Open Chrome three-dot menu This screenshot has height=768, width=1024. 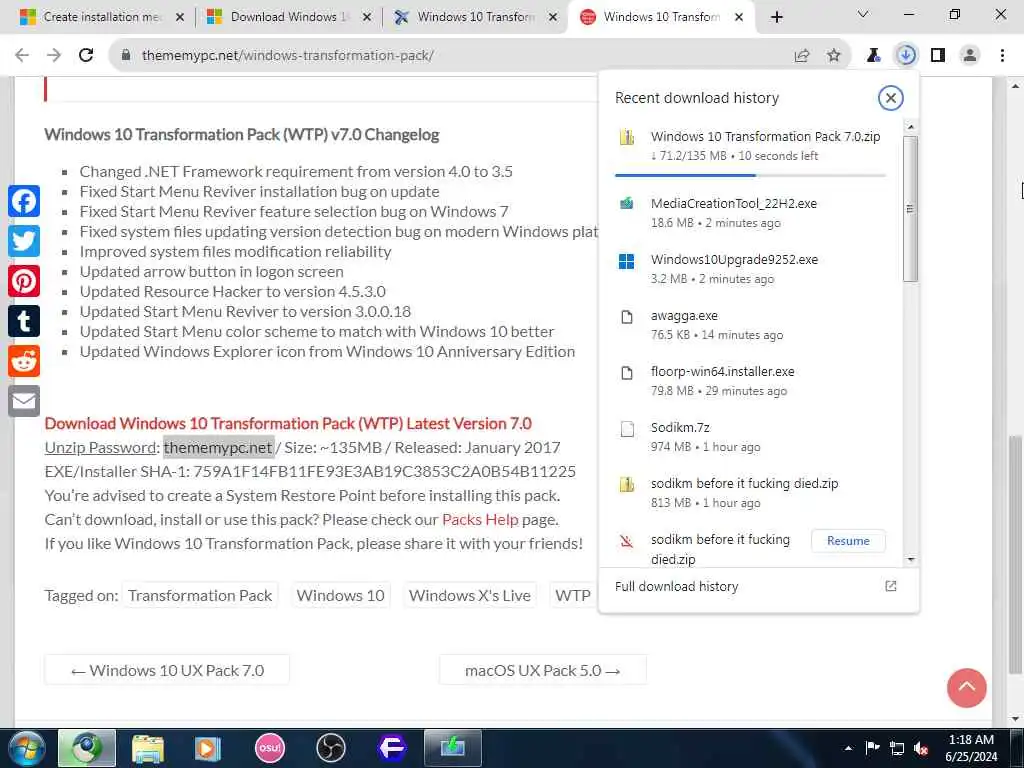(x=1002, y=56)
